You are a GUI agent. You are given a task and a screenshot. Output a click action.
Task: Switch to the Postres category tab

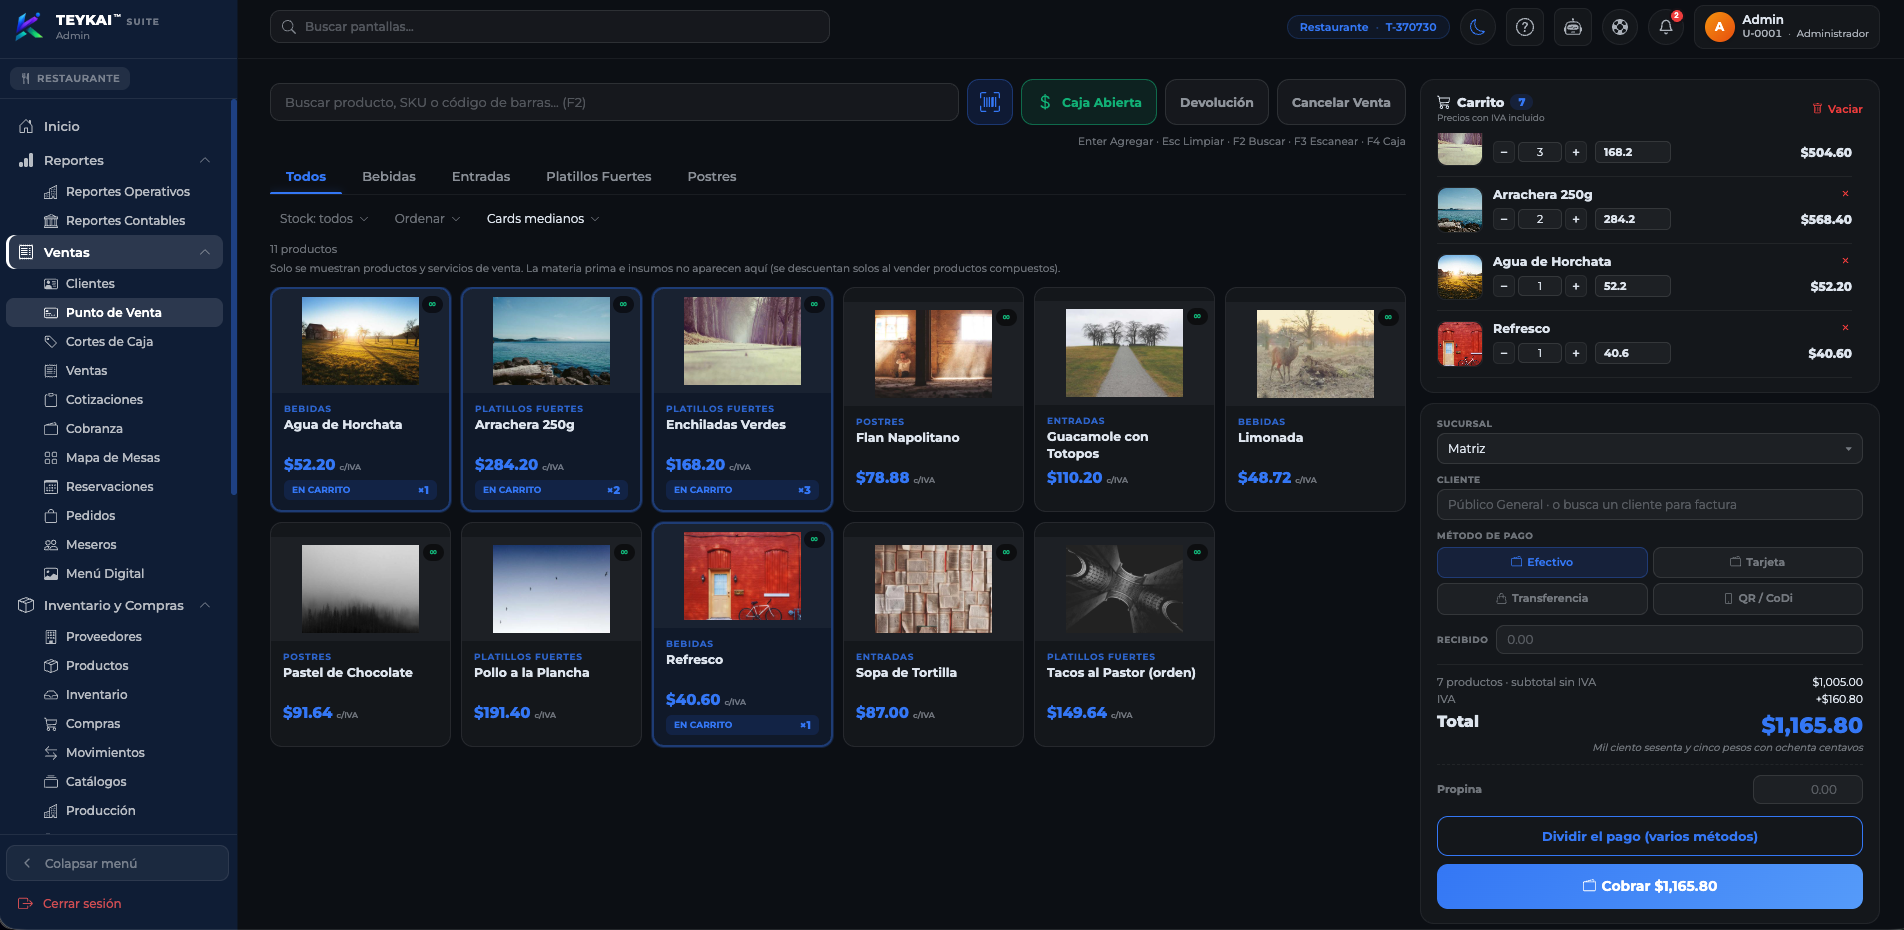click(712, 177)
